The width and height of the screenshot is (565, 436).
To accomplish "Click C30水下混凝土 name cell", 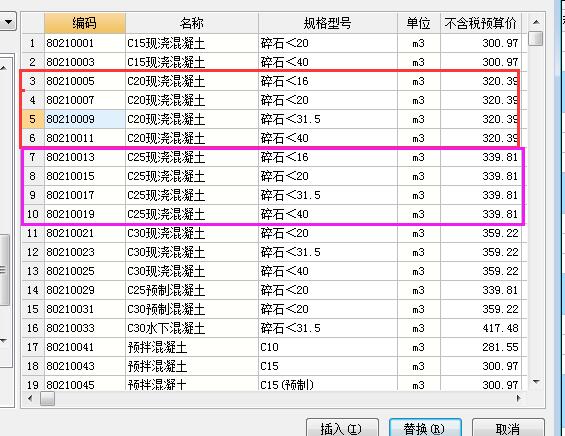I will point(192,328).
